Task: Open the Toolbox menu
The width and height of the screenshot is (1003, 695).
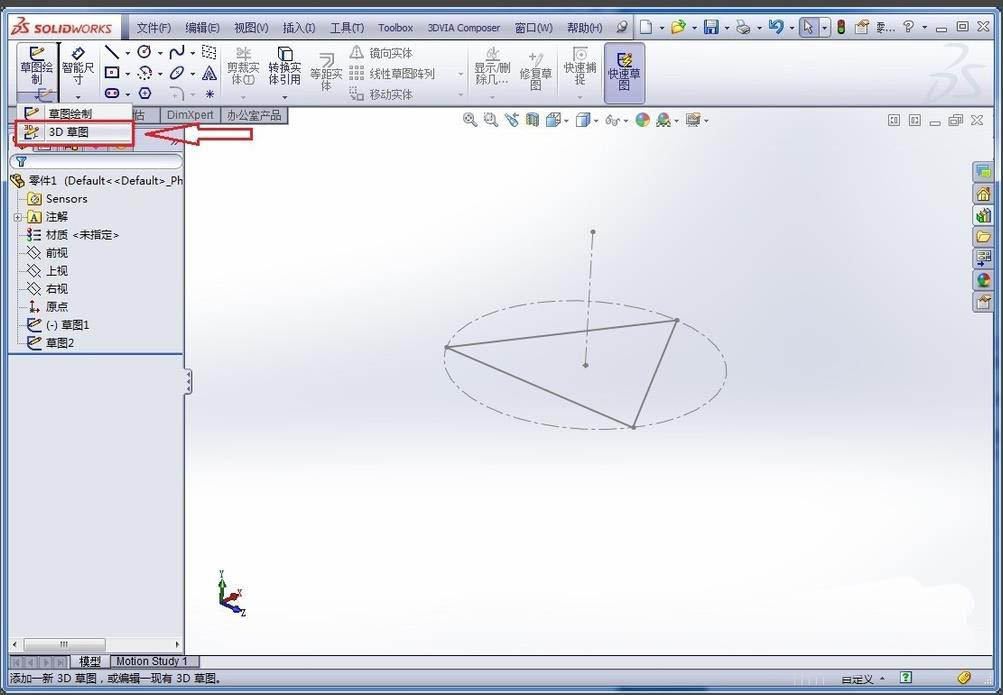Action: pyautogui.click(x=395, y=27)
